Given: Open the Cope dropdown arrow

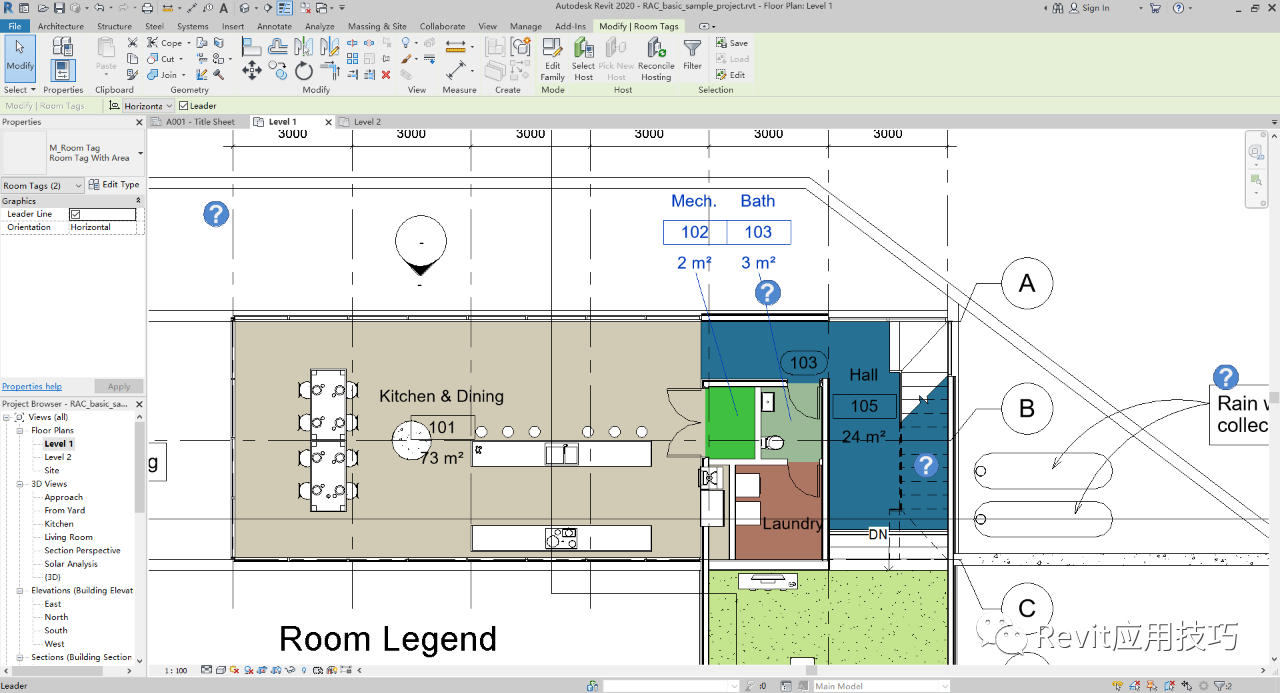Looking at the screenshot, I should [189, 43].
